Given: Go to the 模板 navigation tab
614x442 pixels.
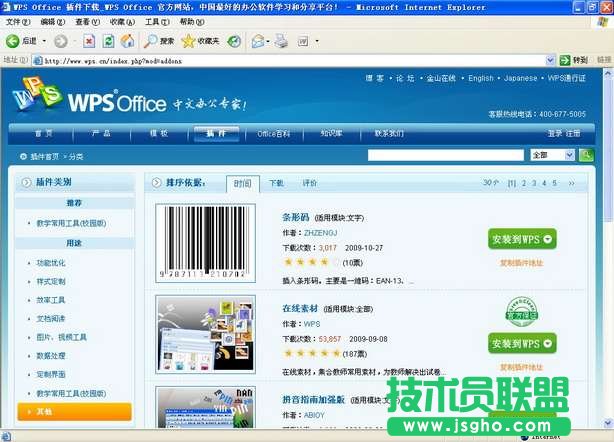Looking at the screenshot, I should (159, 134).
